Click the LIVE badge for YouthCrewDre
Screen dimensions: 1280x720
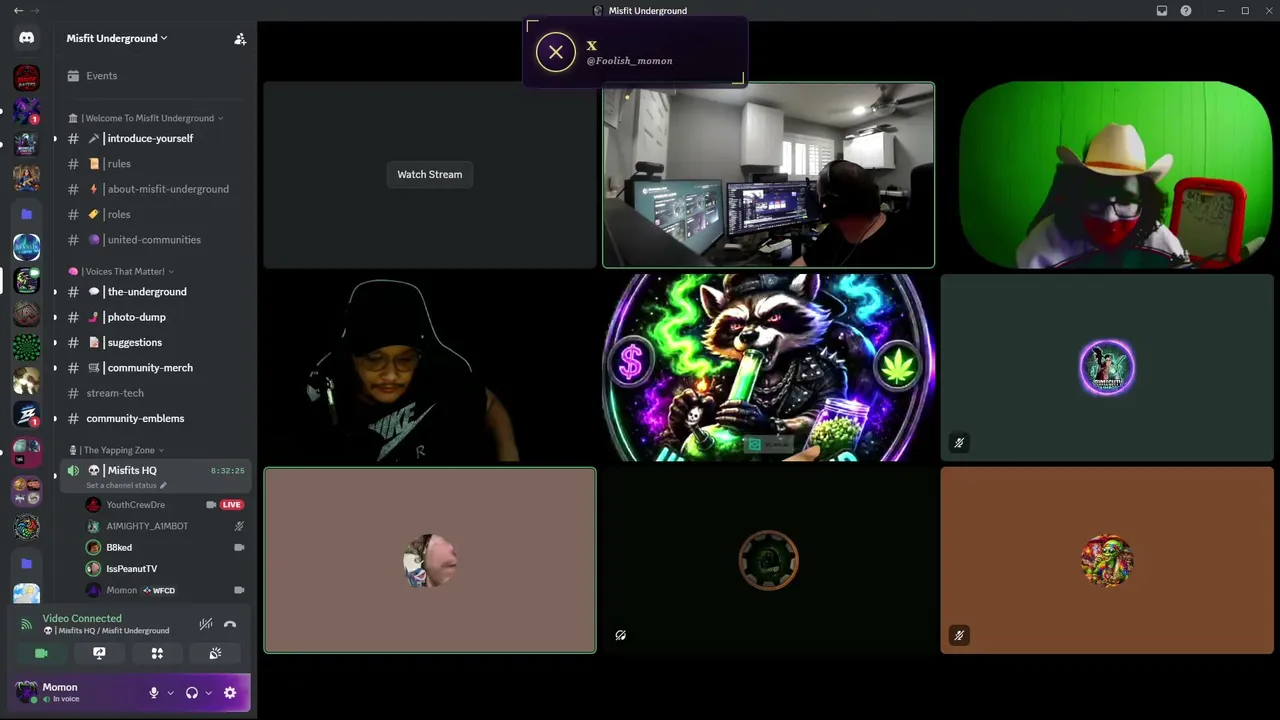tap(232, 505)
